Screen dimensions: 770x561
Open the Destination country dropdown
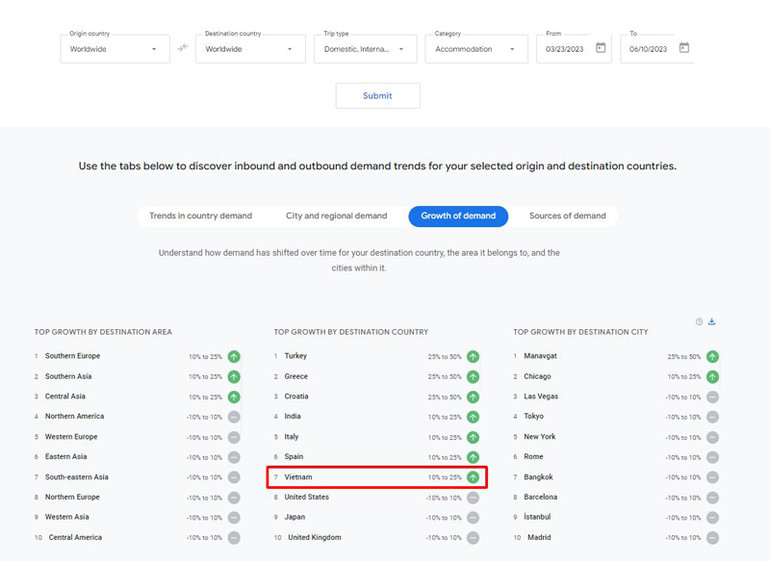pos(249,49)
